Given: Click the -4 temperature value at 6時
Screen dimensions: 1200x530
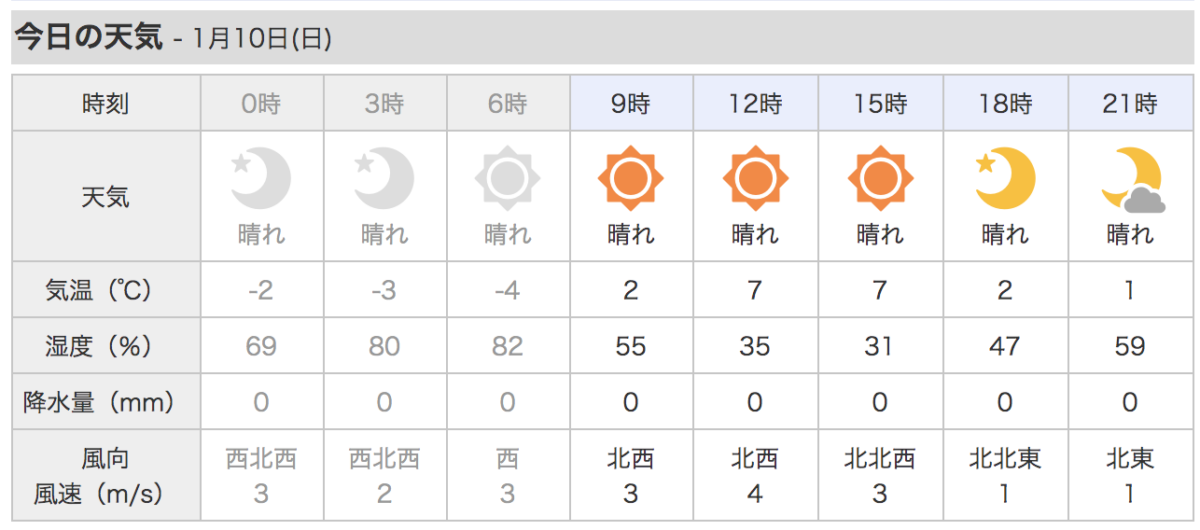Looking at the screenshot, I should click(507, 290).
